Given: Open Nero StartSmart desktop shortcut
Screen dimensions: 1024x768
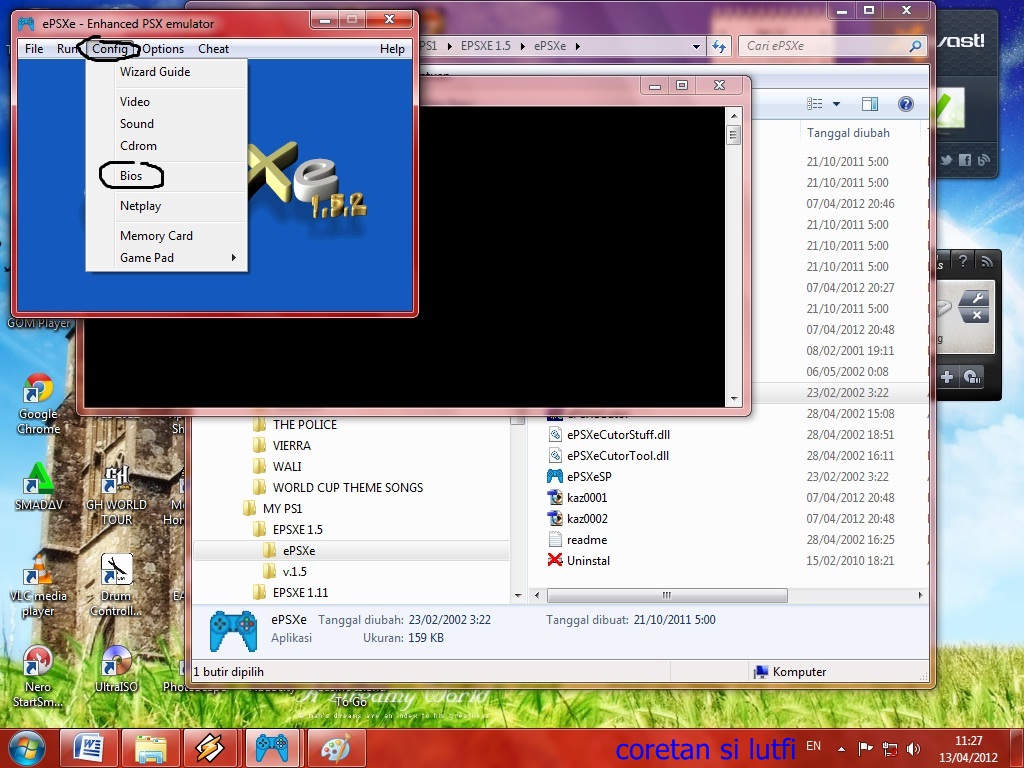Looking at the screenshot, I should tap(38, 677).
